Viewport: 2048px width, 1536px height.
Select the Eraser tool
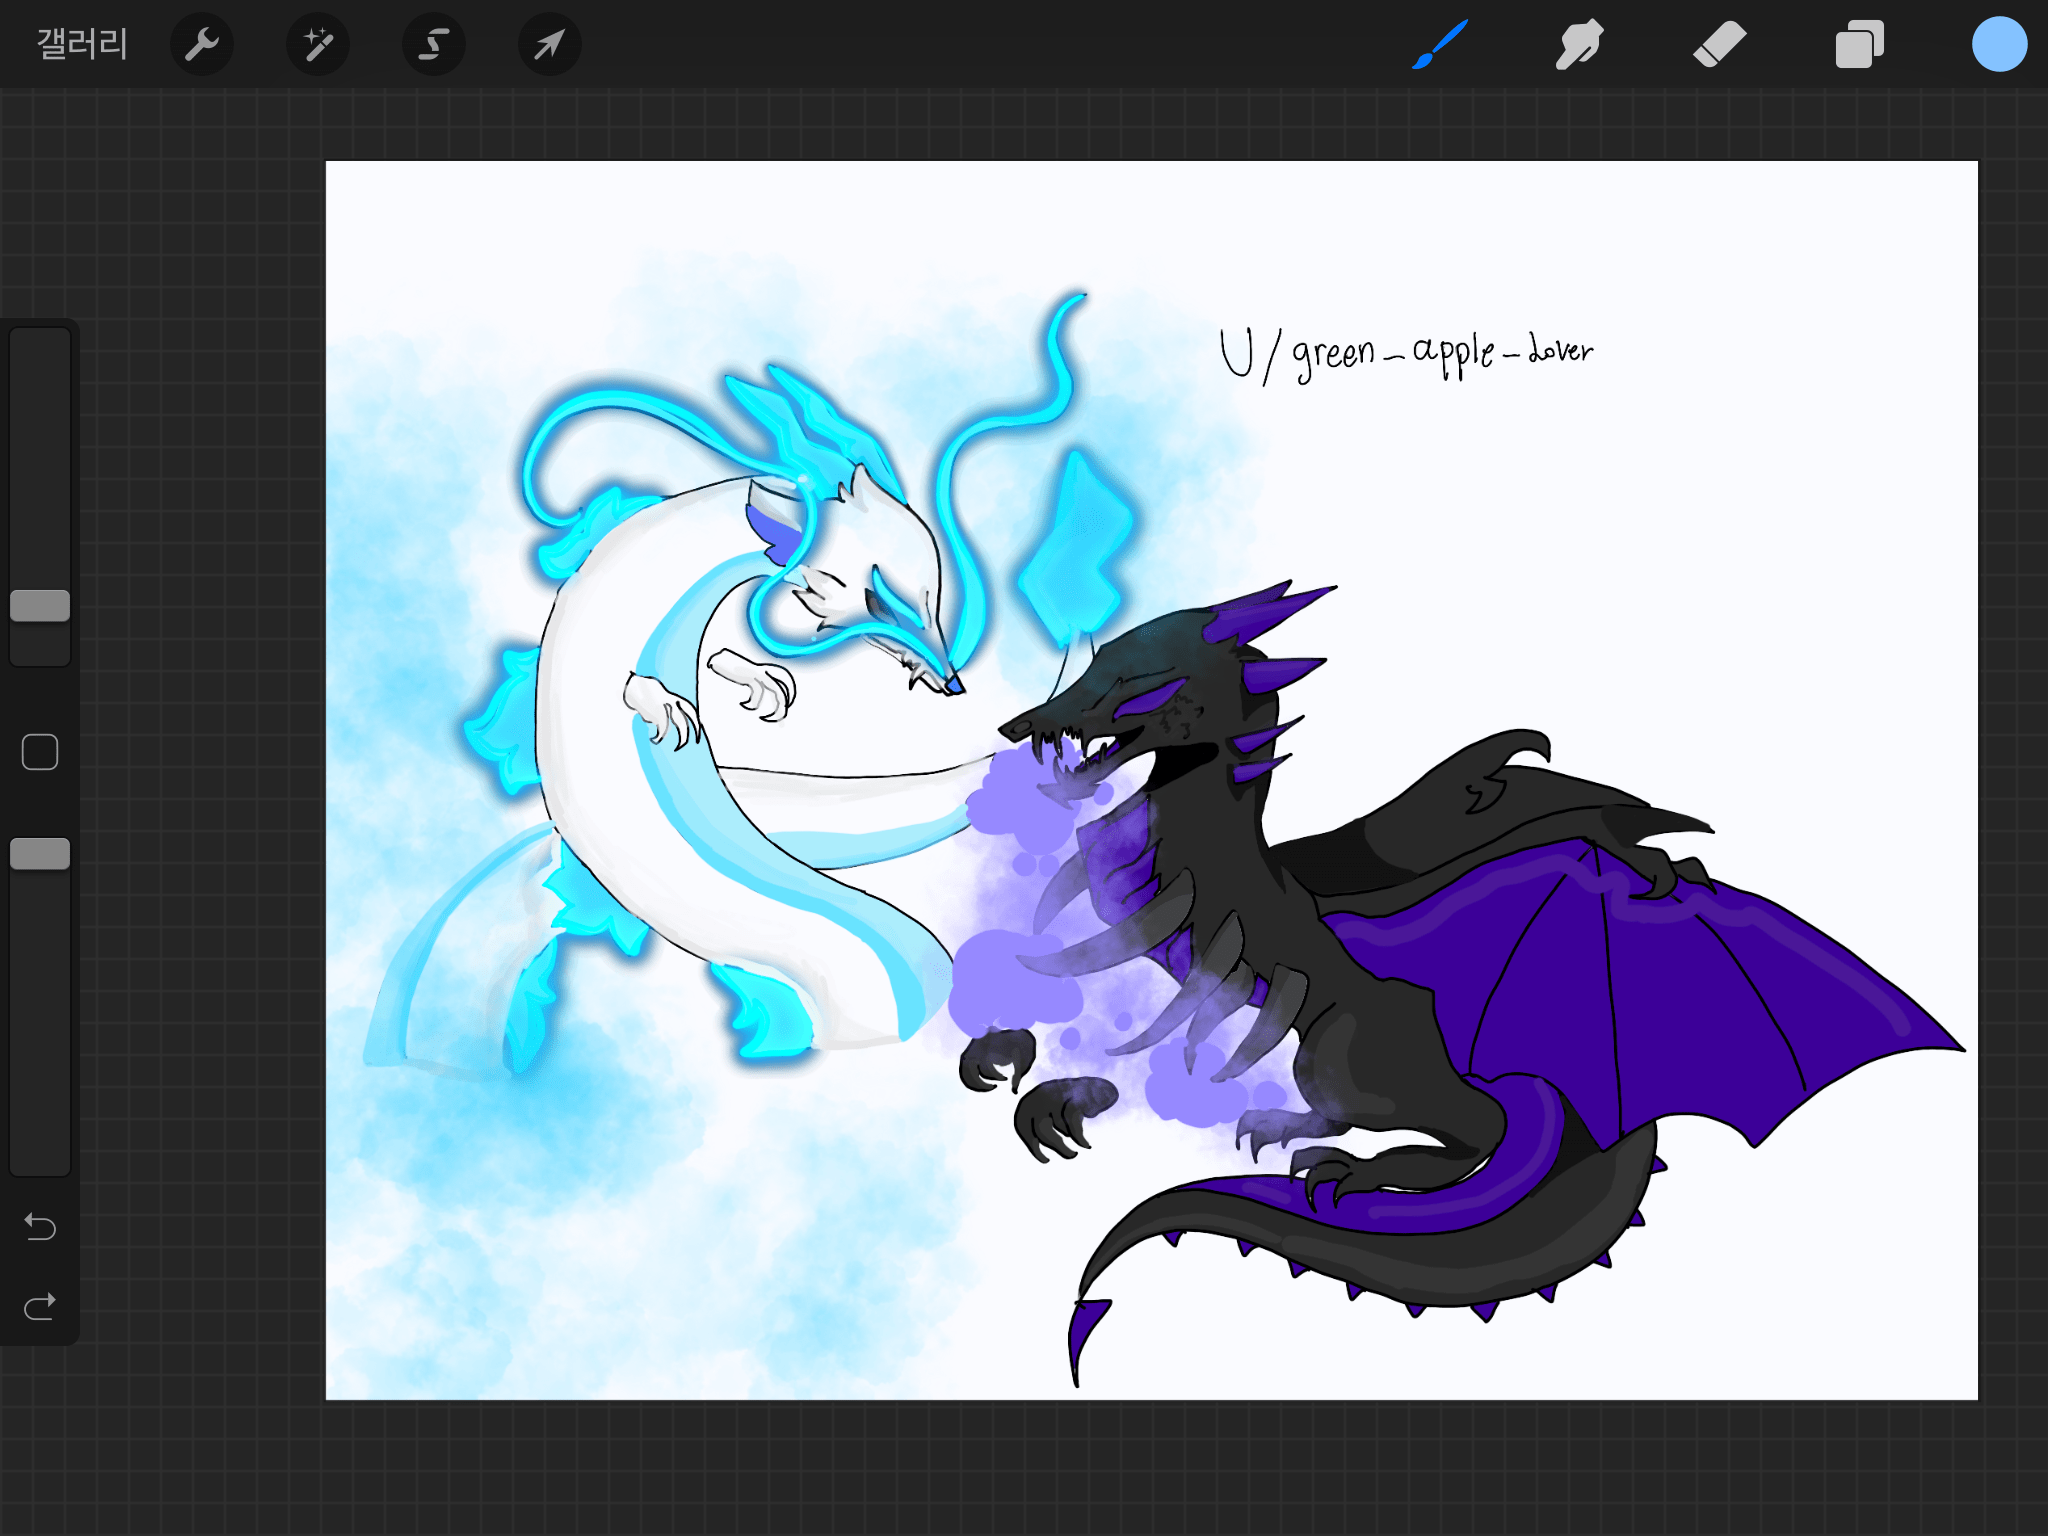click(x=1719, y=44)
